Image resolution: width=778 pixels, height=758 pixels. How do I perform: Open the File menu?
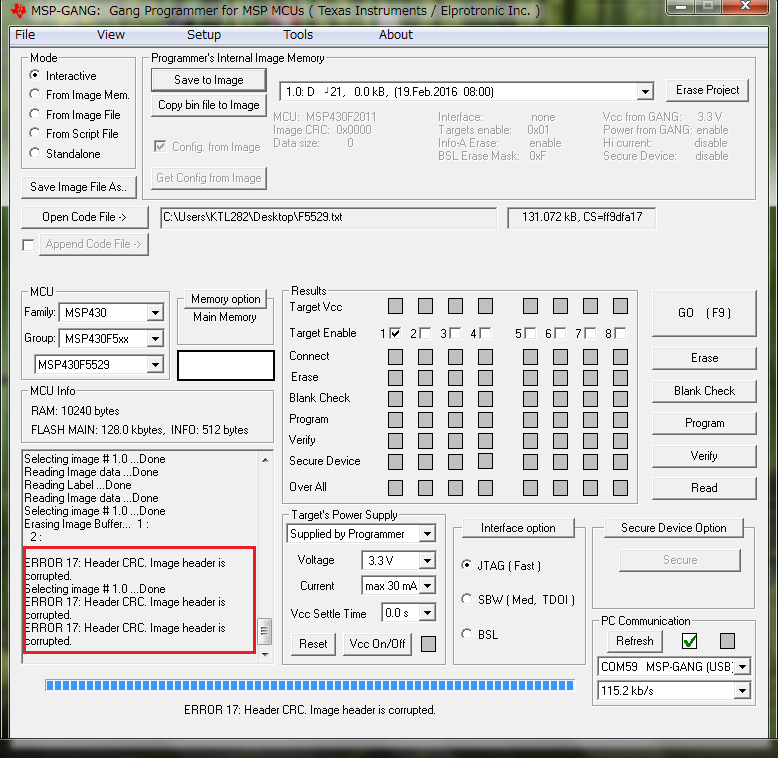pos(25,35)
